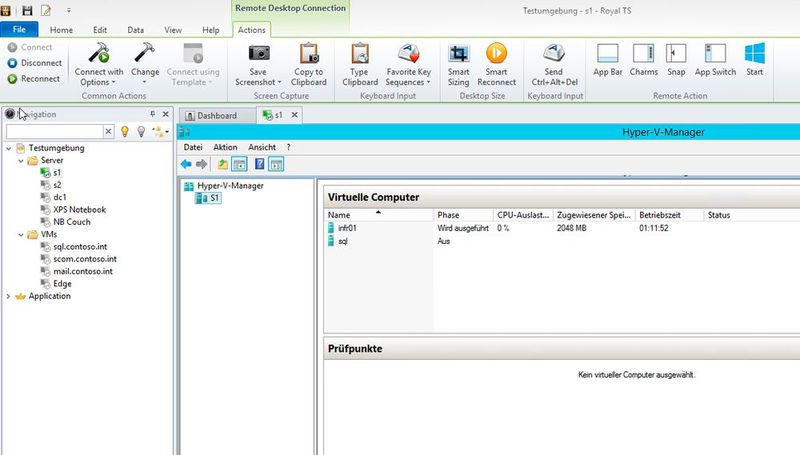Click the Hyper-V help toolbar icon
The height and width of the screenshot is (455, 800).
(259, 164)
